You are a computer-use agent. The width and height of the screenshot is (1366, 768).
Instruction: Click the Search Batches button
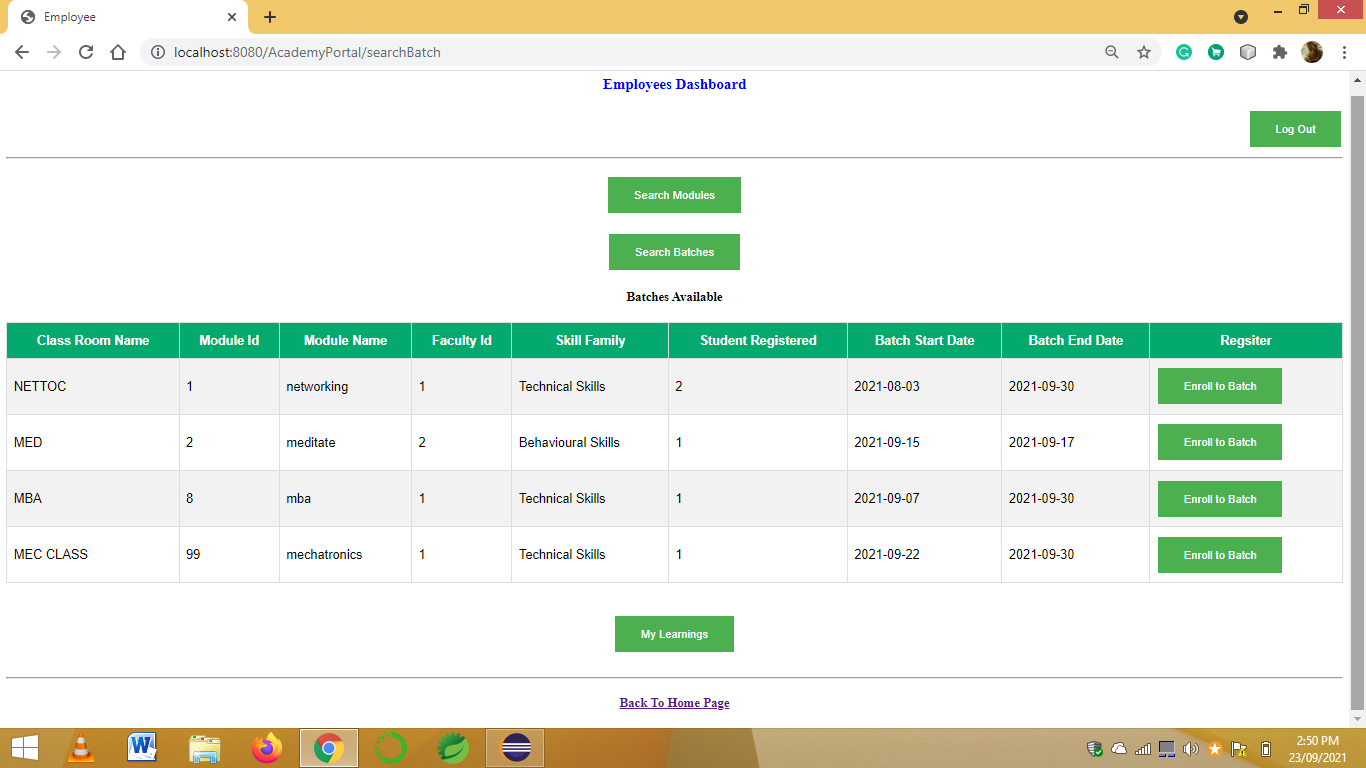[674, 252]
